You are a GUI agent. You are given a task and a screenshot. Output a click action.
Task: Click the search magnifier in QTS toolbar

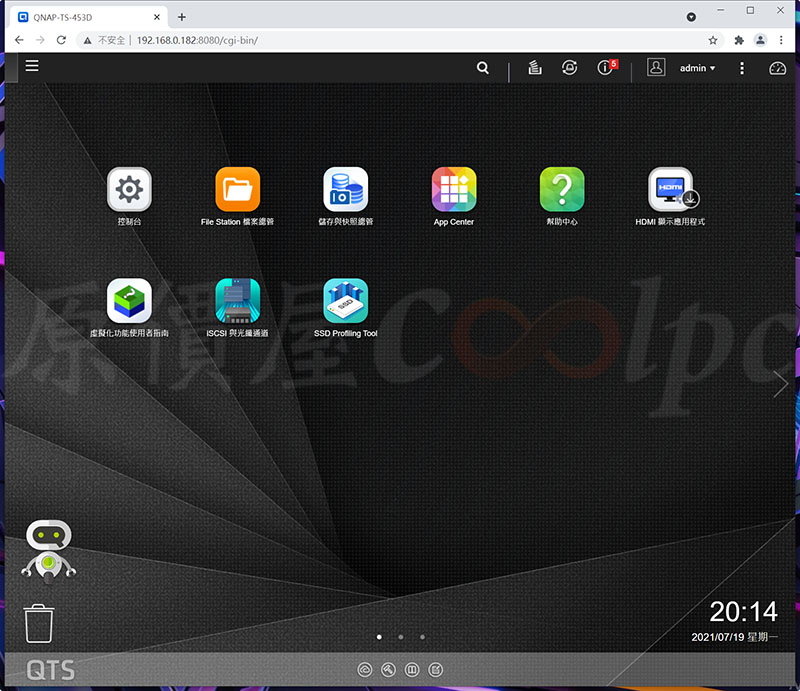[x=483, y=68]
